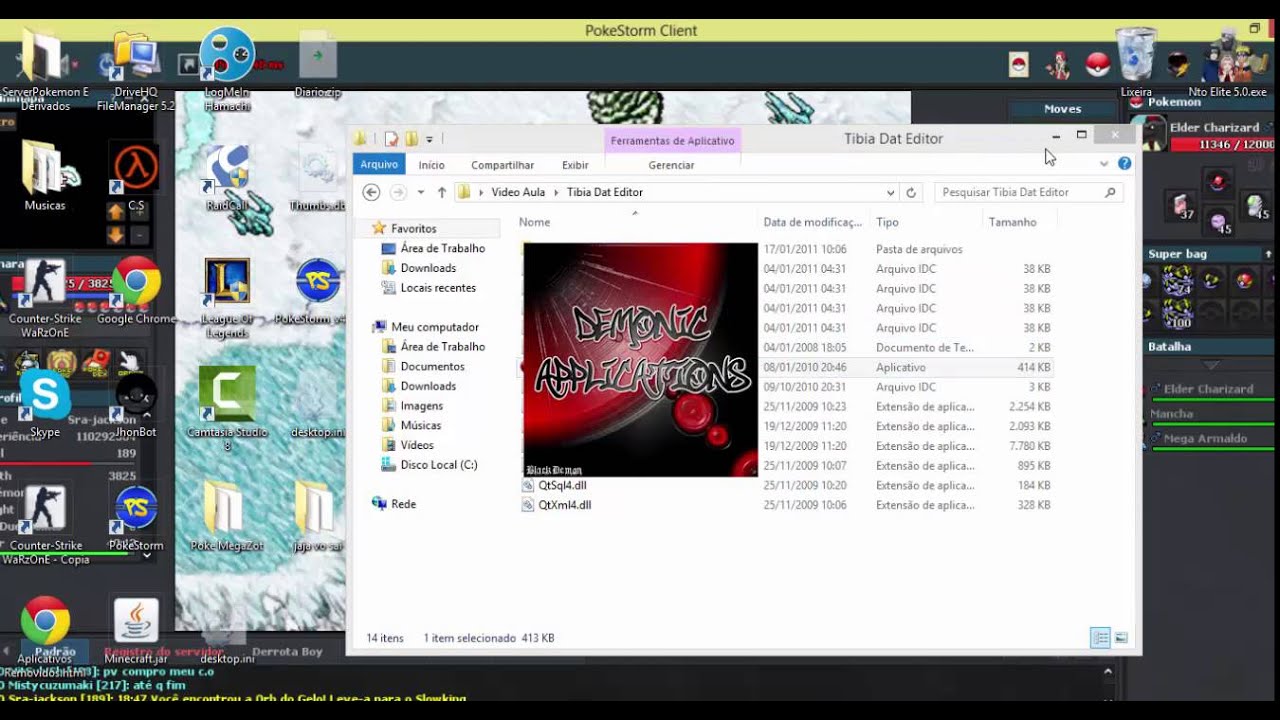The image size is (1280, 720).
Task: Click the Explorer refresh button
Action: pos(910,192)
